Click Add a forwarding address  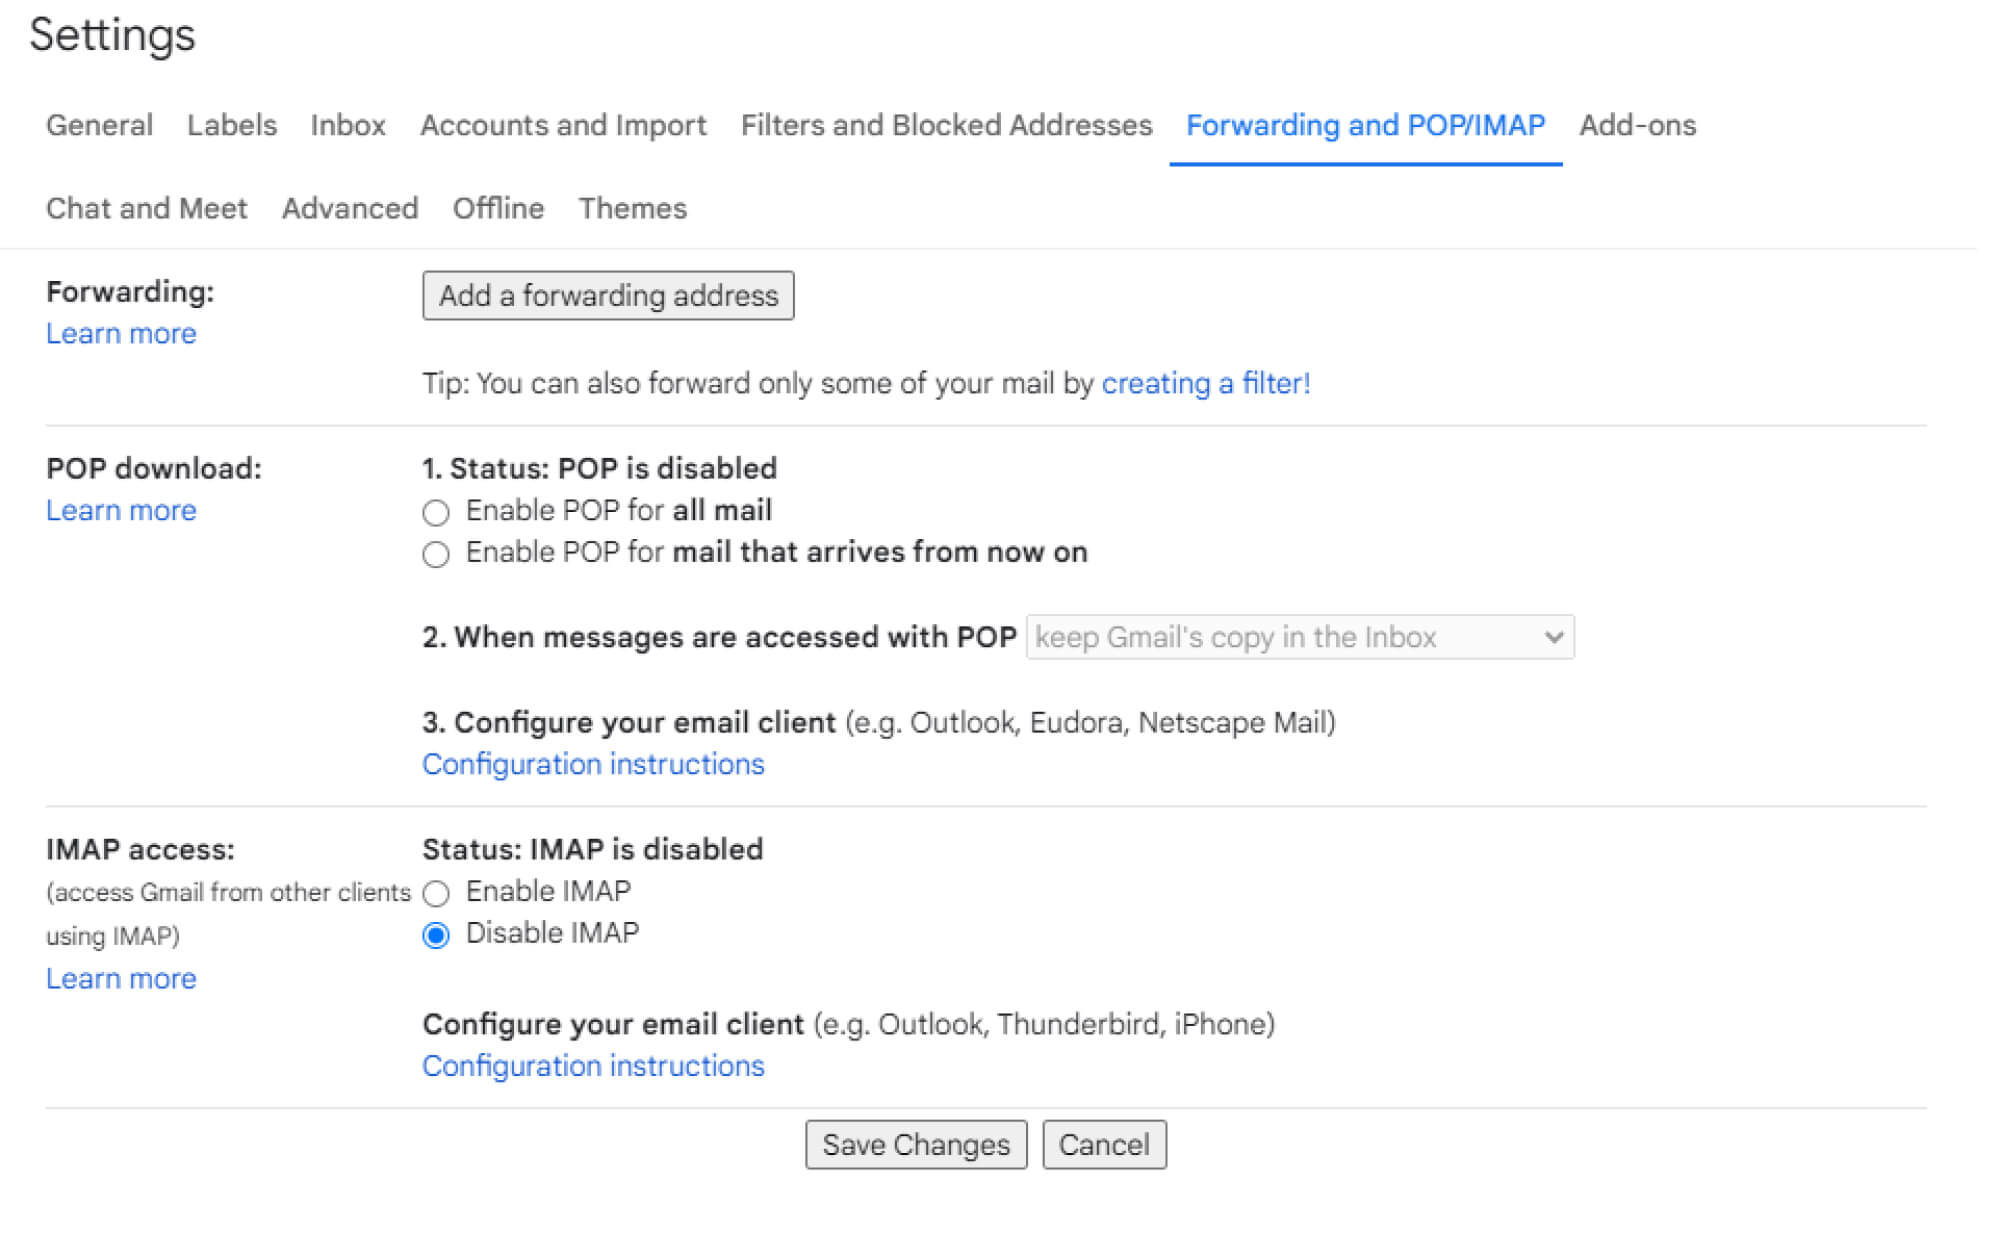(607, 295)
